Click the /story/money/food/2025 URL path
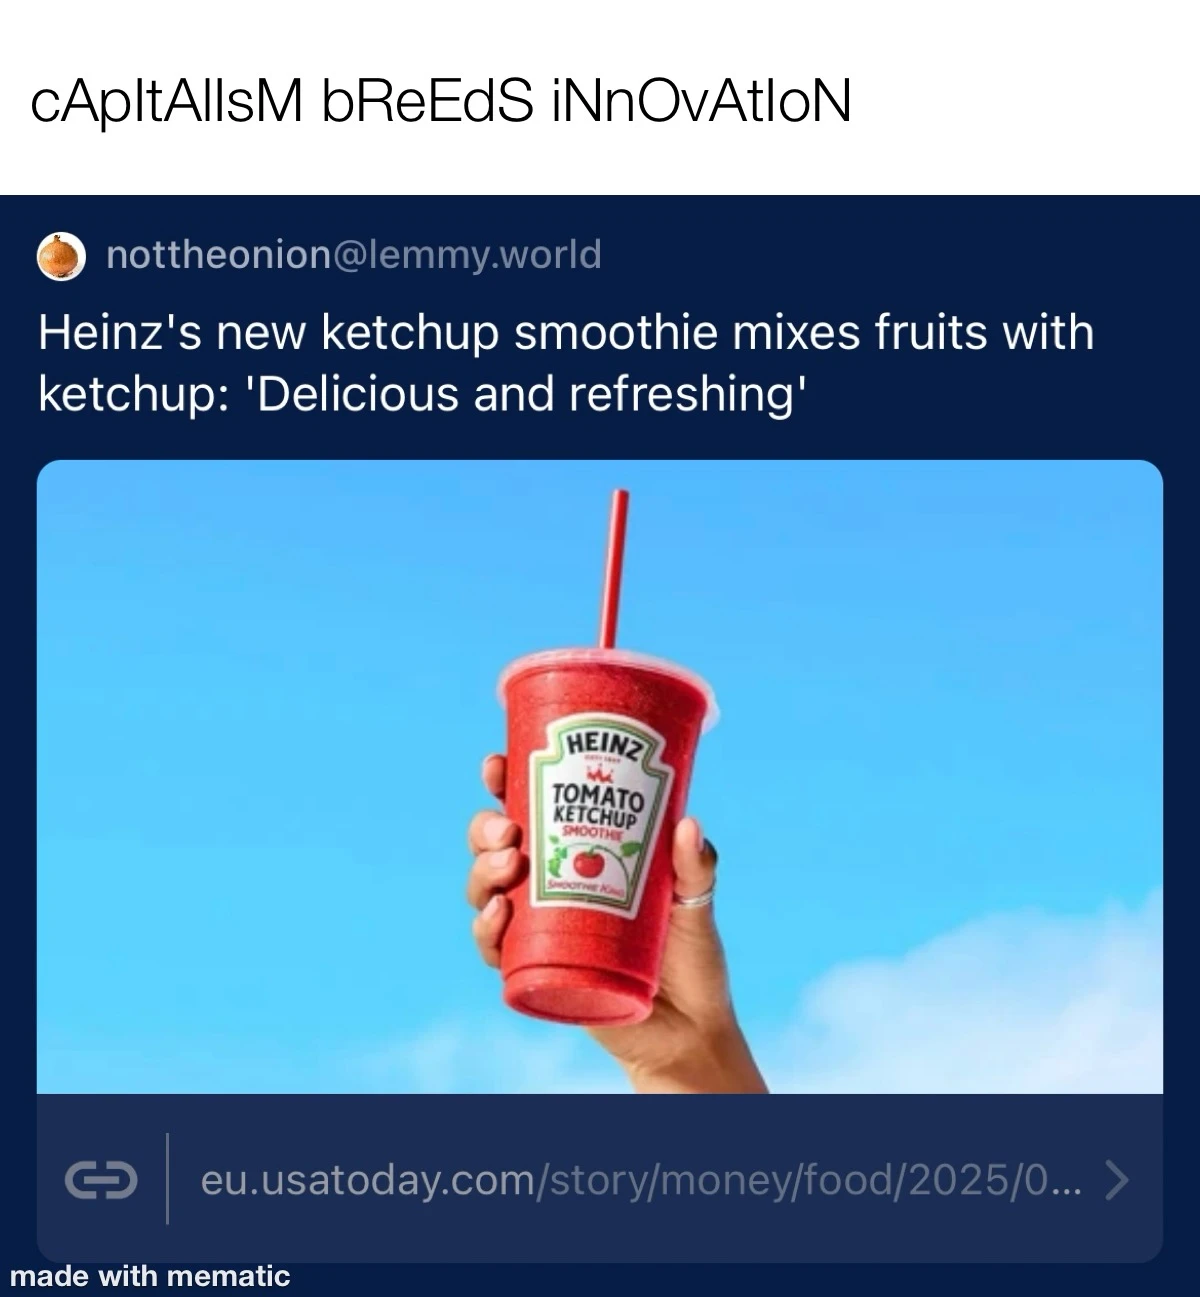The width and height of the screenshot is (1200, 1297). coord(784,1181)
